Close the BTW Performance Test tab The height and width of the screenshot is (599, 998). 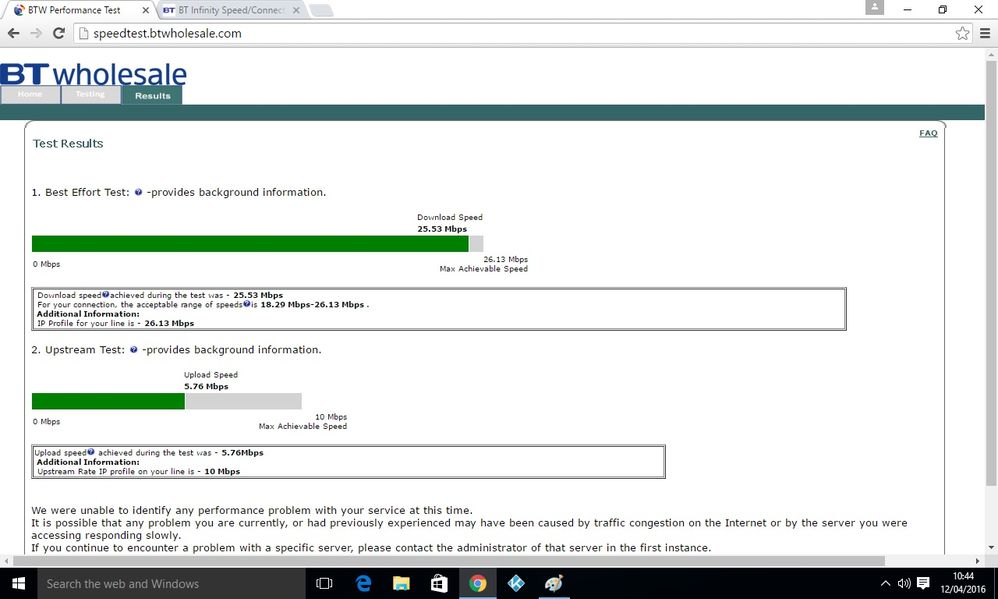coord(146,10)
